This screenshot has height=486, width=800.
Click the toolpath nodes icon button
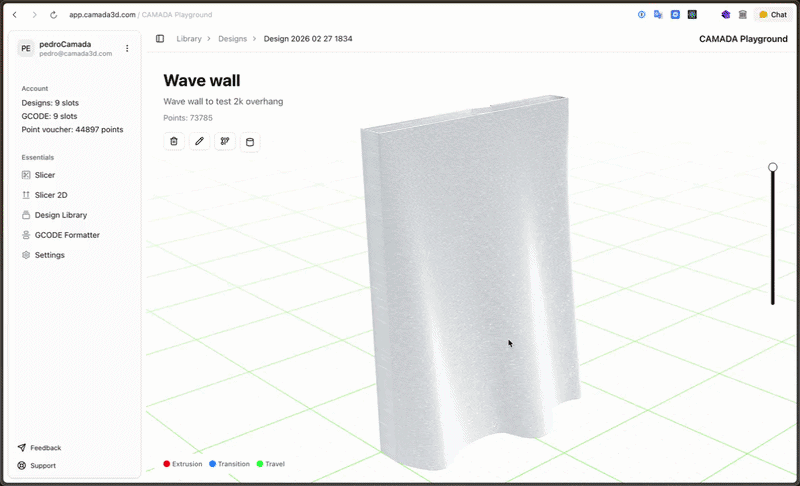pos(225,141)
